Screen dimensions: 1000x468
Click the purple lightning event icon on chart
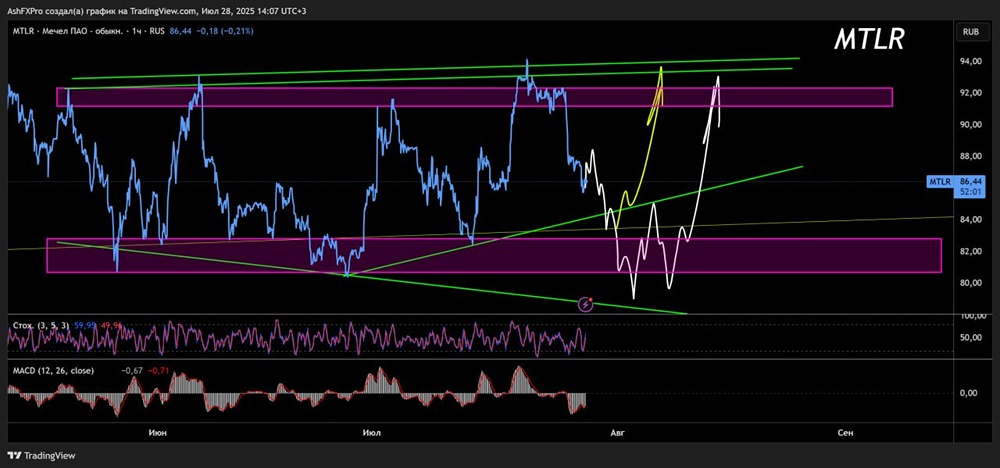[x=586, y=305]
